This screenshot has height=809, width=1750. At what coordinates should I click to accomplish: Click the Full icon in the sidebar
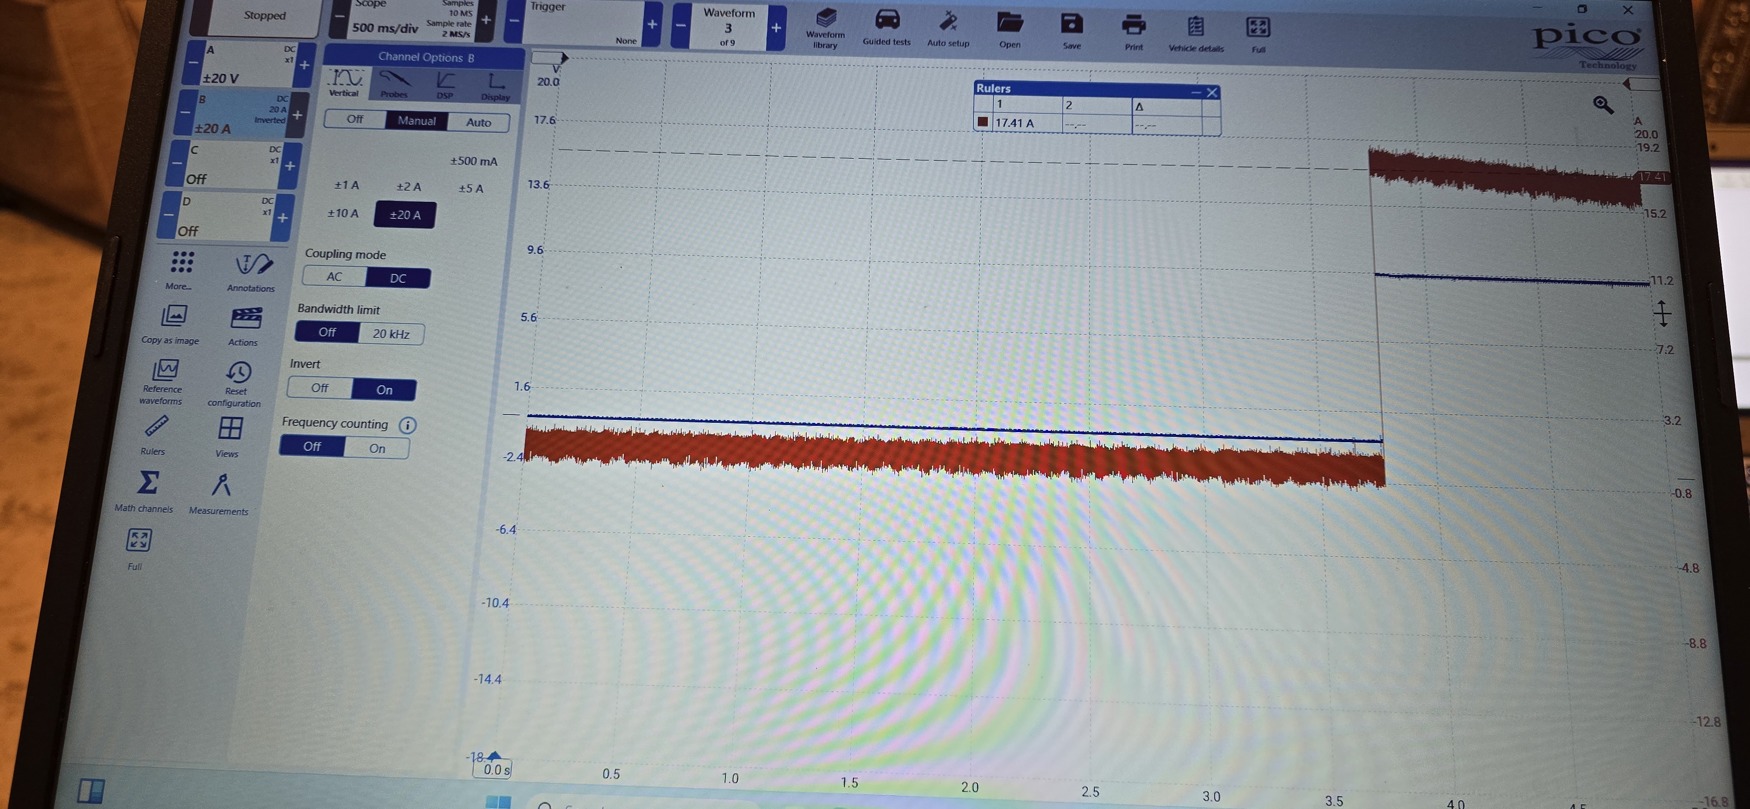137,549
